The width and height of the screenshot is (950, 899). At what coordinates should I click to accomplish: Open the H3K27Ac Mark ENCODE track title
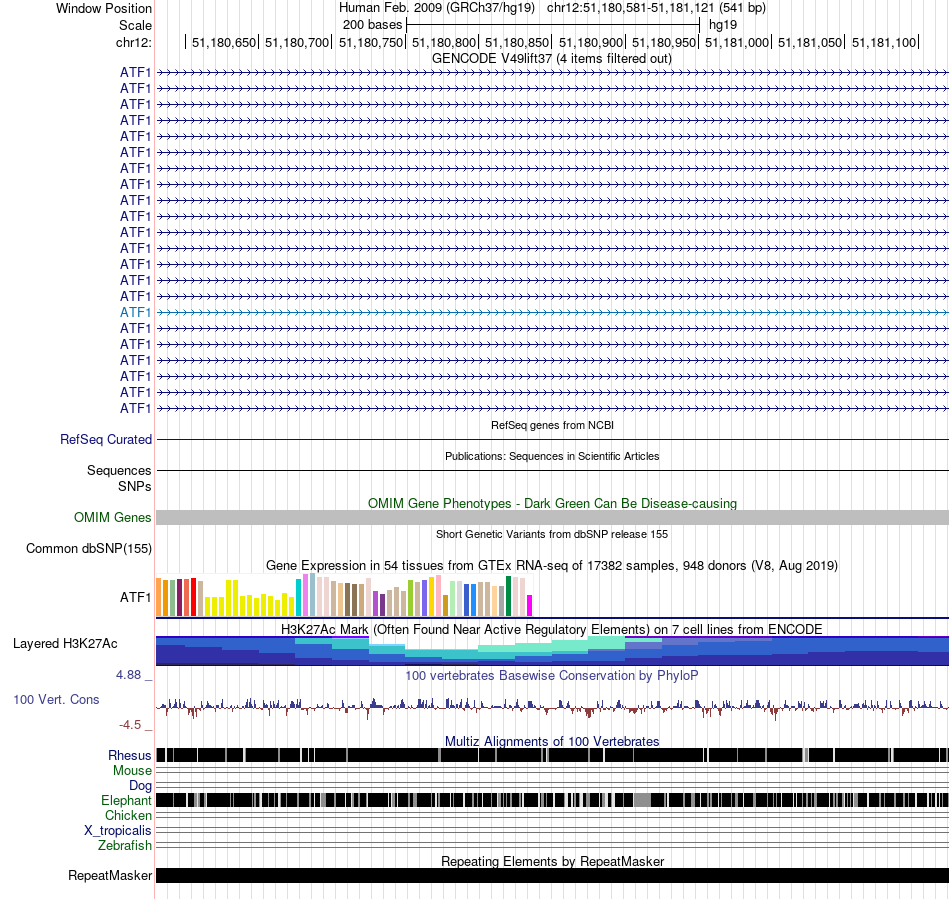pyautogui.click(x=551, y=629)
